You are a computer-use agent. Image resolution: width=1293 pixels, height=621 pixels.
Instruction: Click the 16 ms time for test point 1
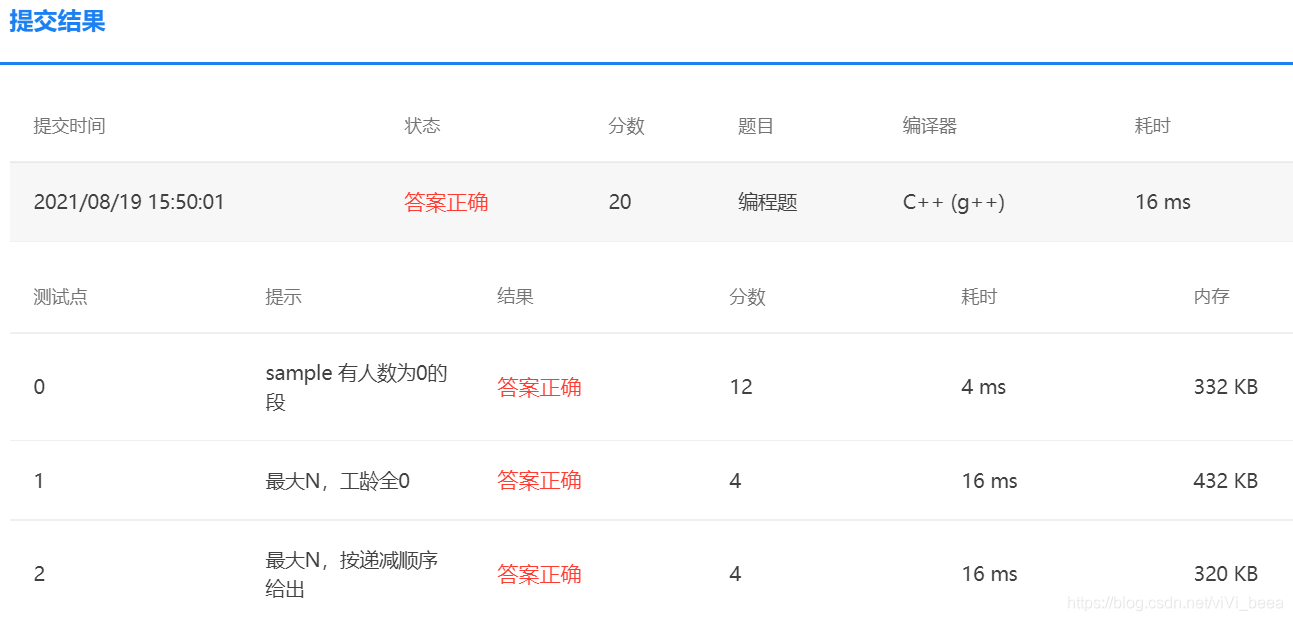989,481
